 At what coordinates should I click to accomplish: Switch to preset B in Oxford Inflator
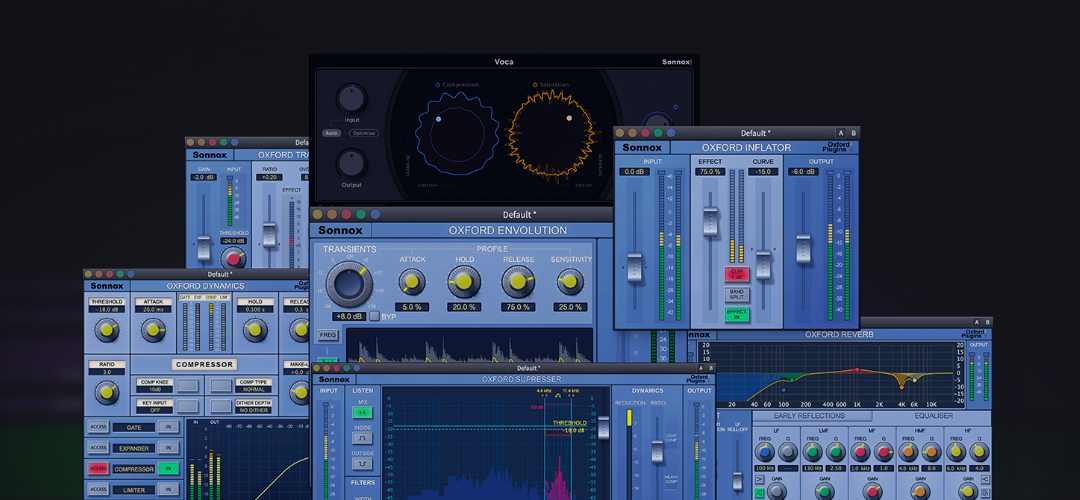point(853,133)
